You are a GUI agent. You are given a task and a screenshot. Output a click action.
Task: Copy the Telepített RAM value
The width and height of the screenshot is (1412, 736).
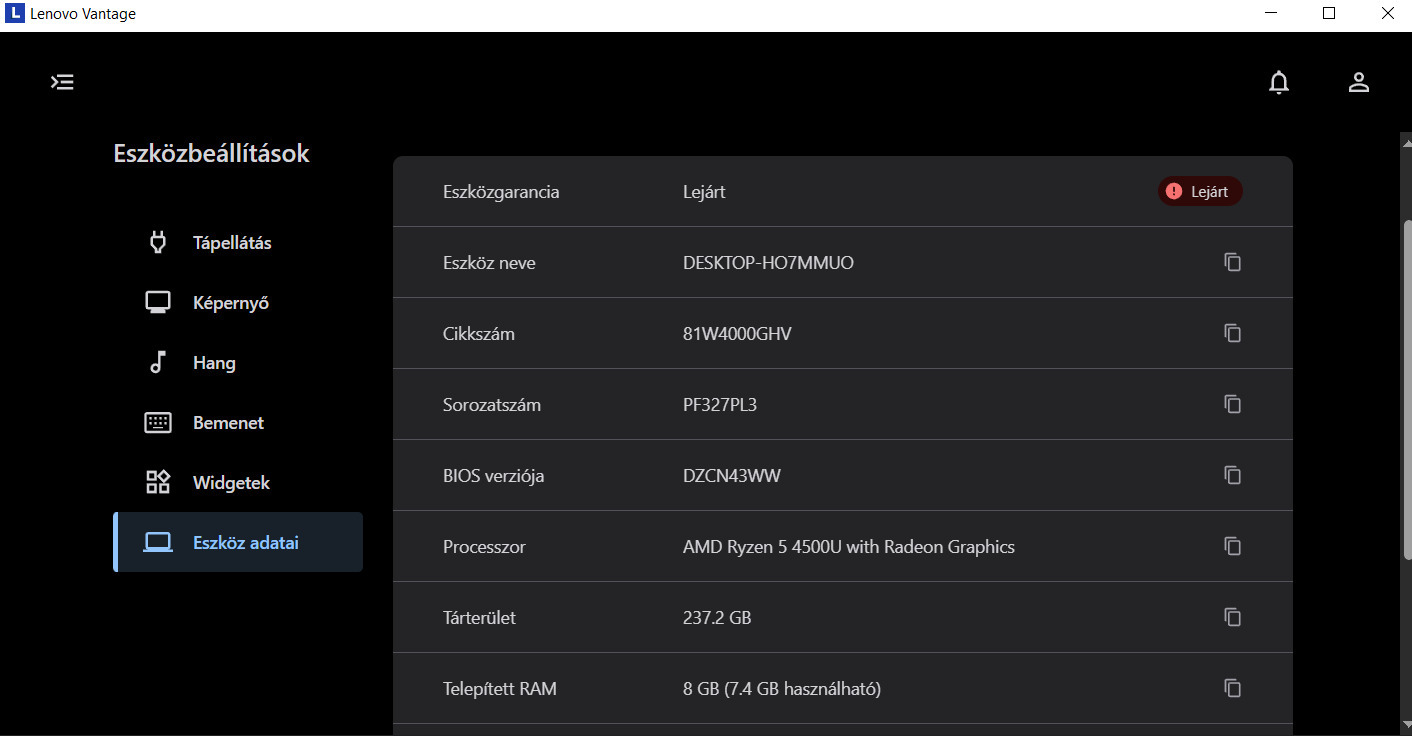[1233, 688]
